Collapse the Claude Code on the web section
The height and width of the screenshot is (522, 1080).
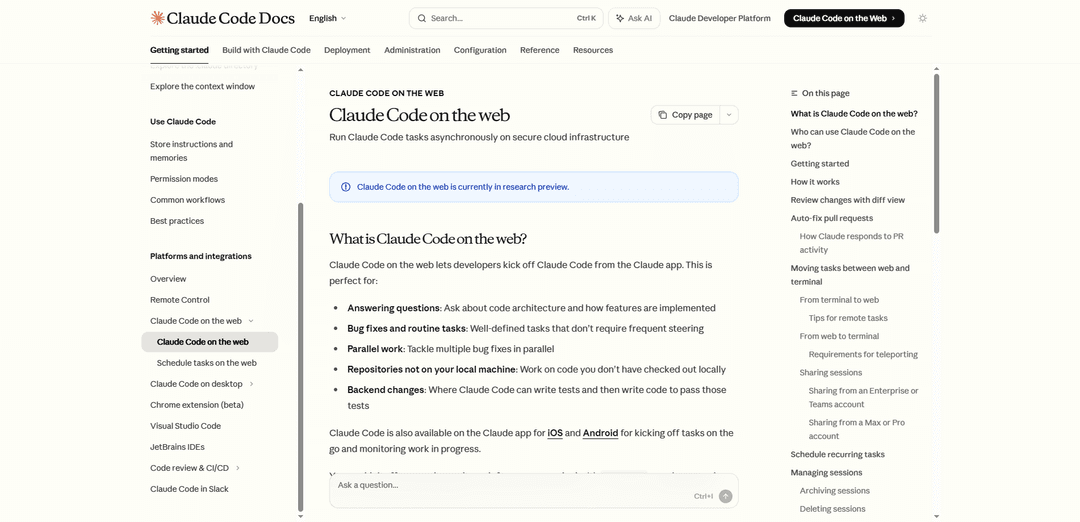tap(251, 321)
